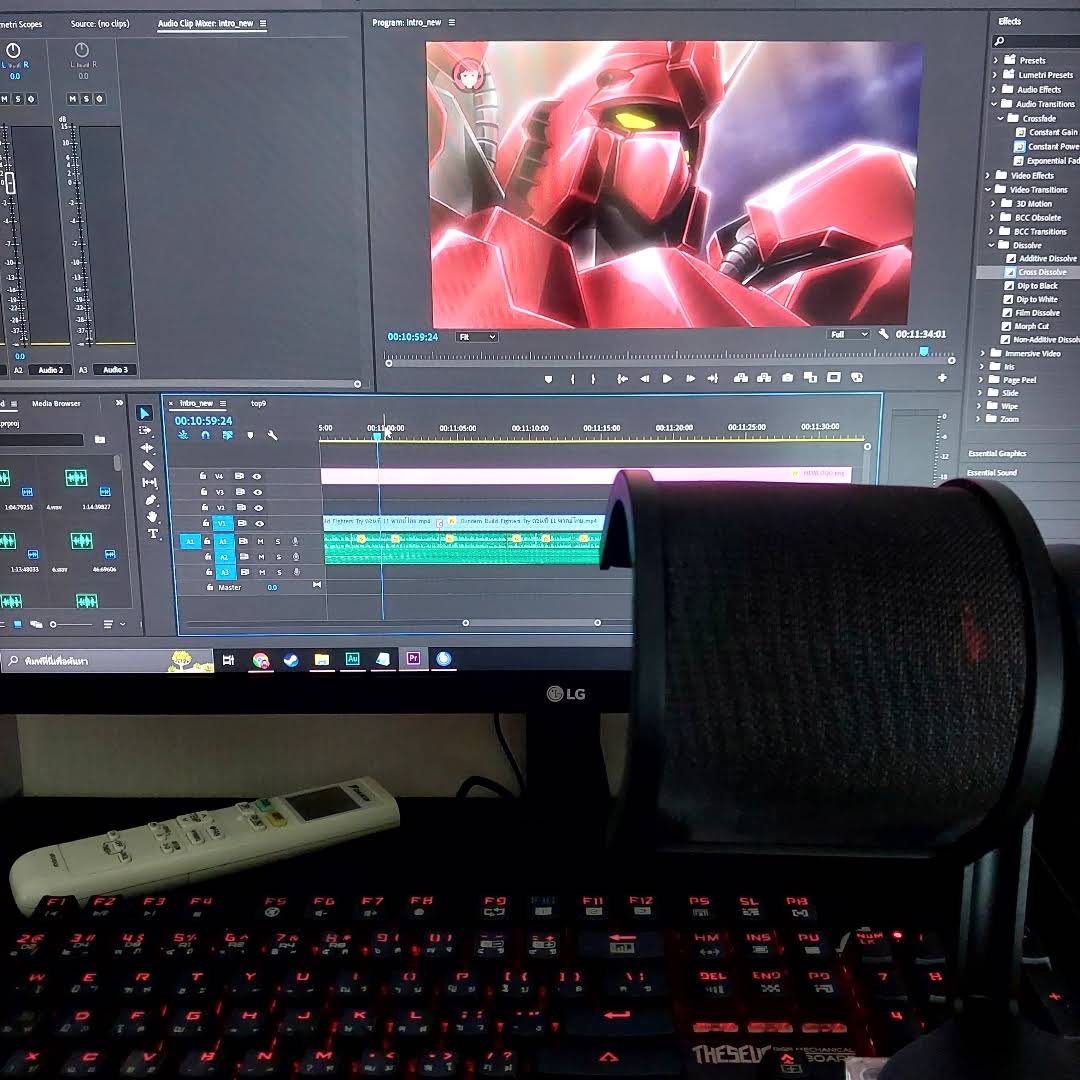
Task: Export a frame with the camera icon
Action: [x=787, y=378]
